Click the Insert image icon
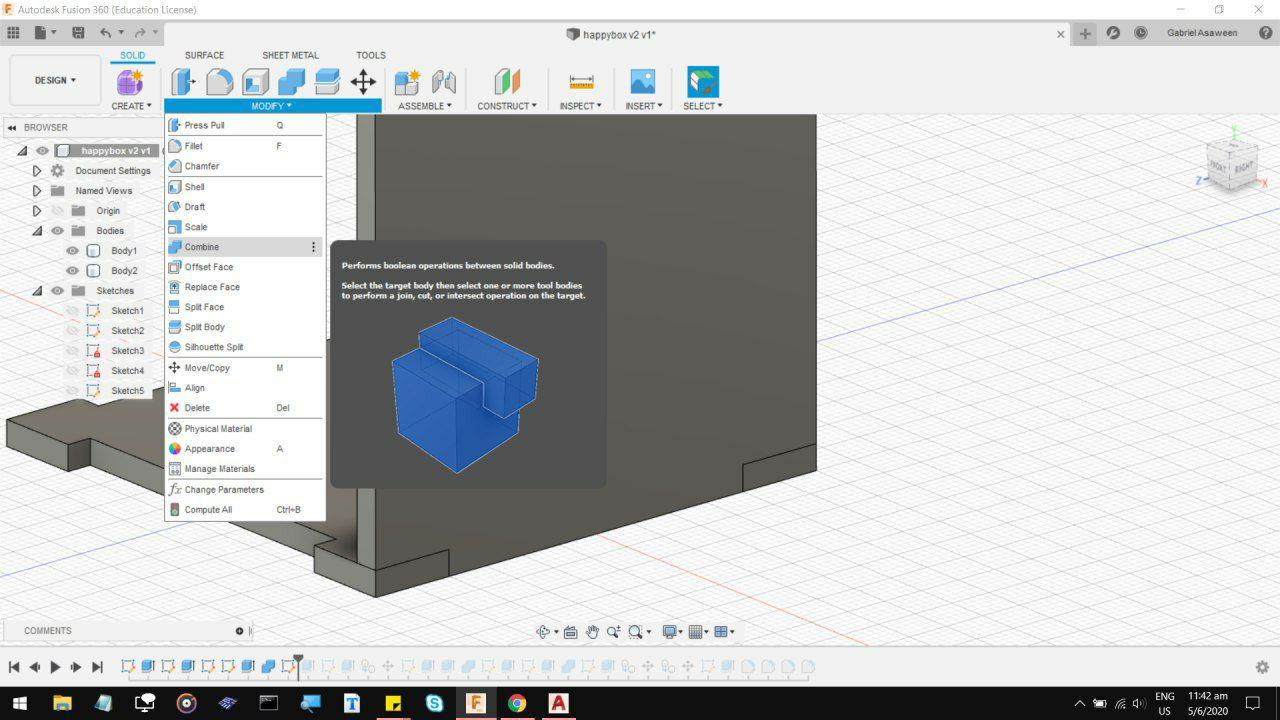Viewport: 1280px width, 720px height. (643, 82)
